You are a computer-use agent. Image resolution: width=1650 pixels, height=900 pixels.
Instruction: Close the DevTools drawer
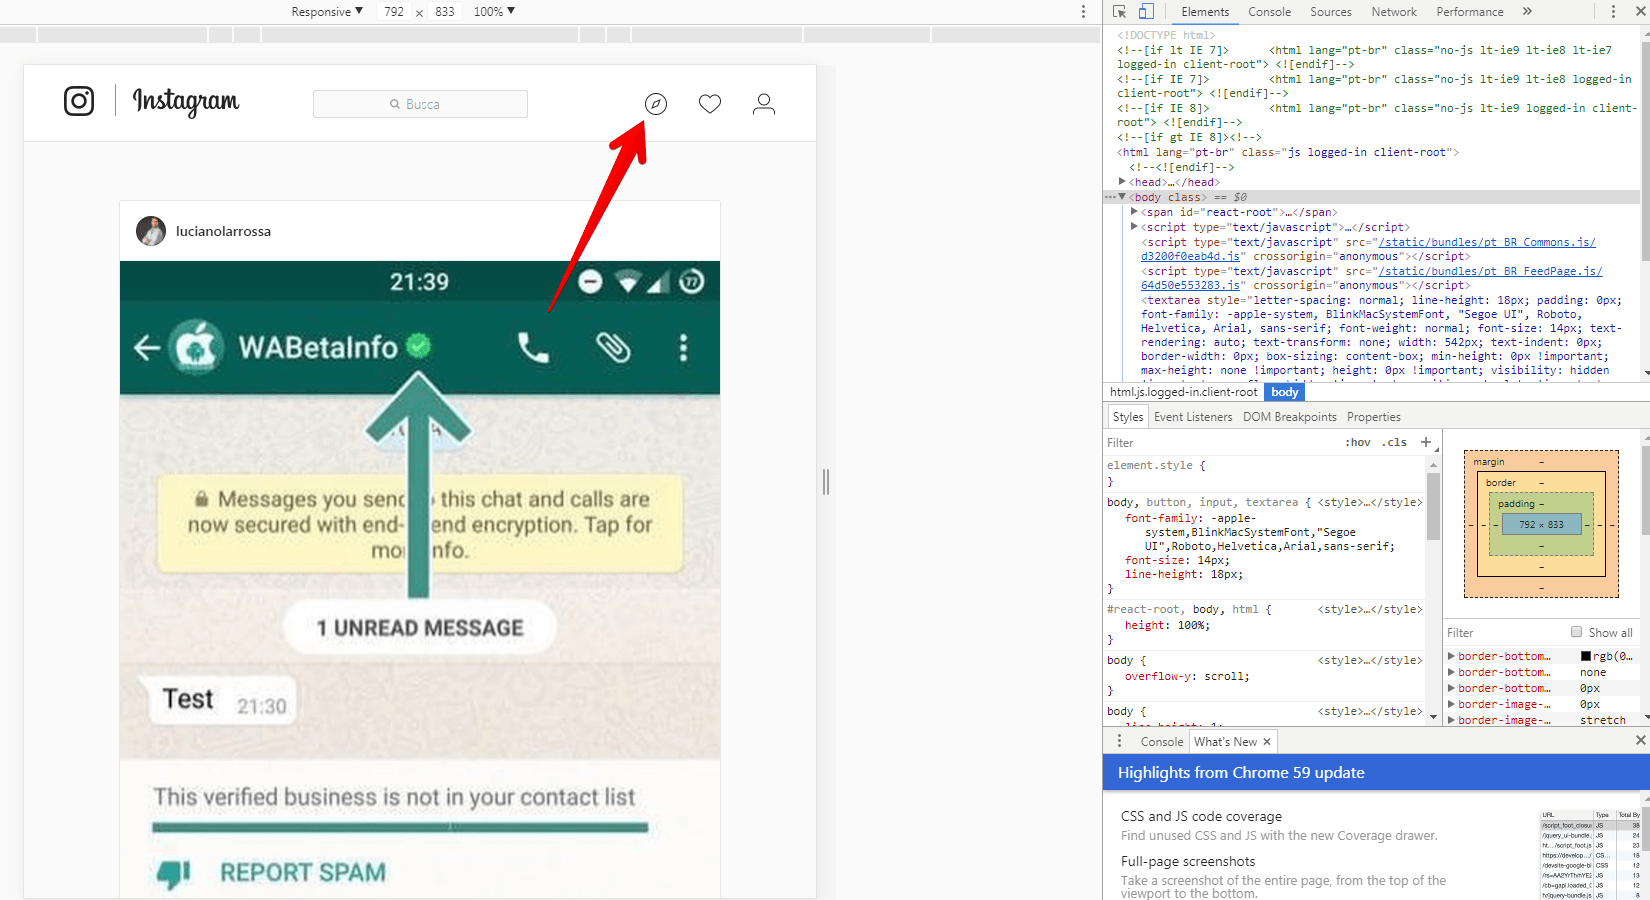(x=1640, y=740)
